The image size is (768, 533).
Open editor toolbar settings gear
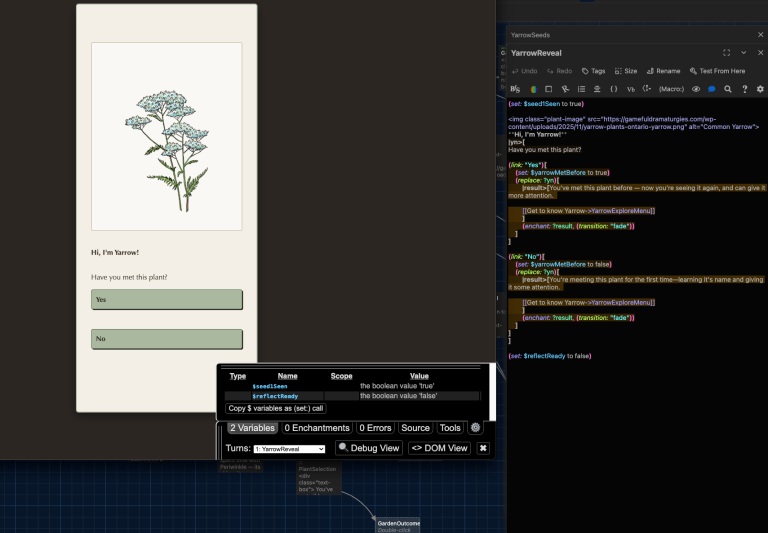pyautogui.click(x=760, y=89)
